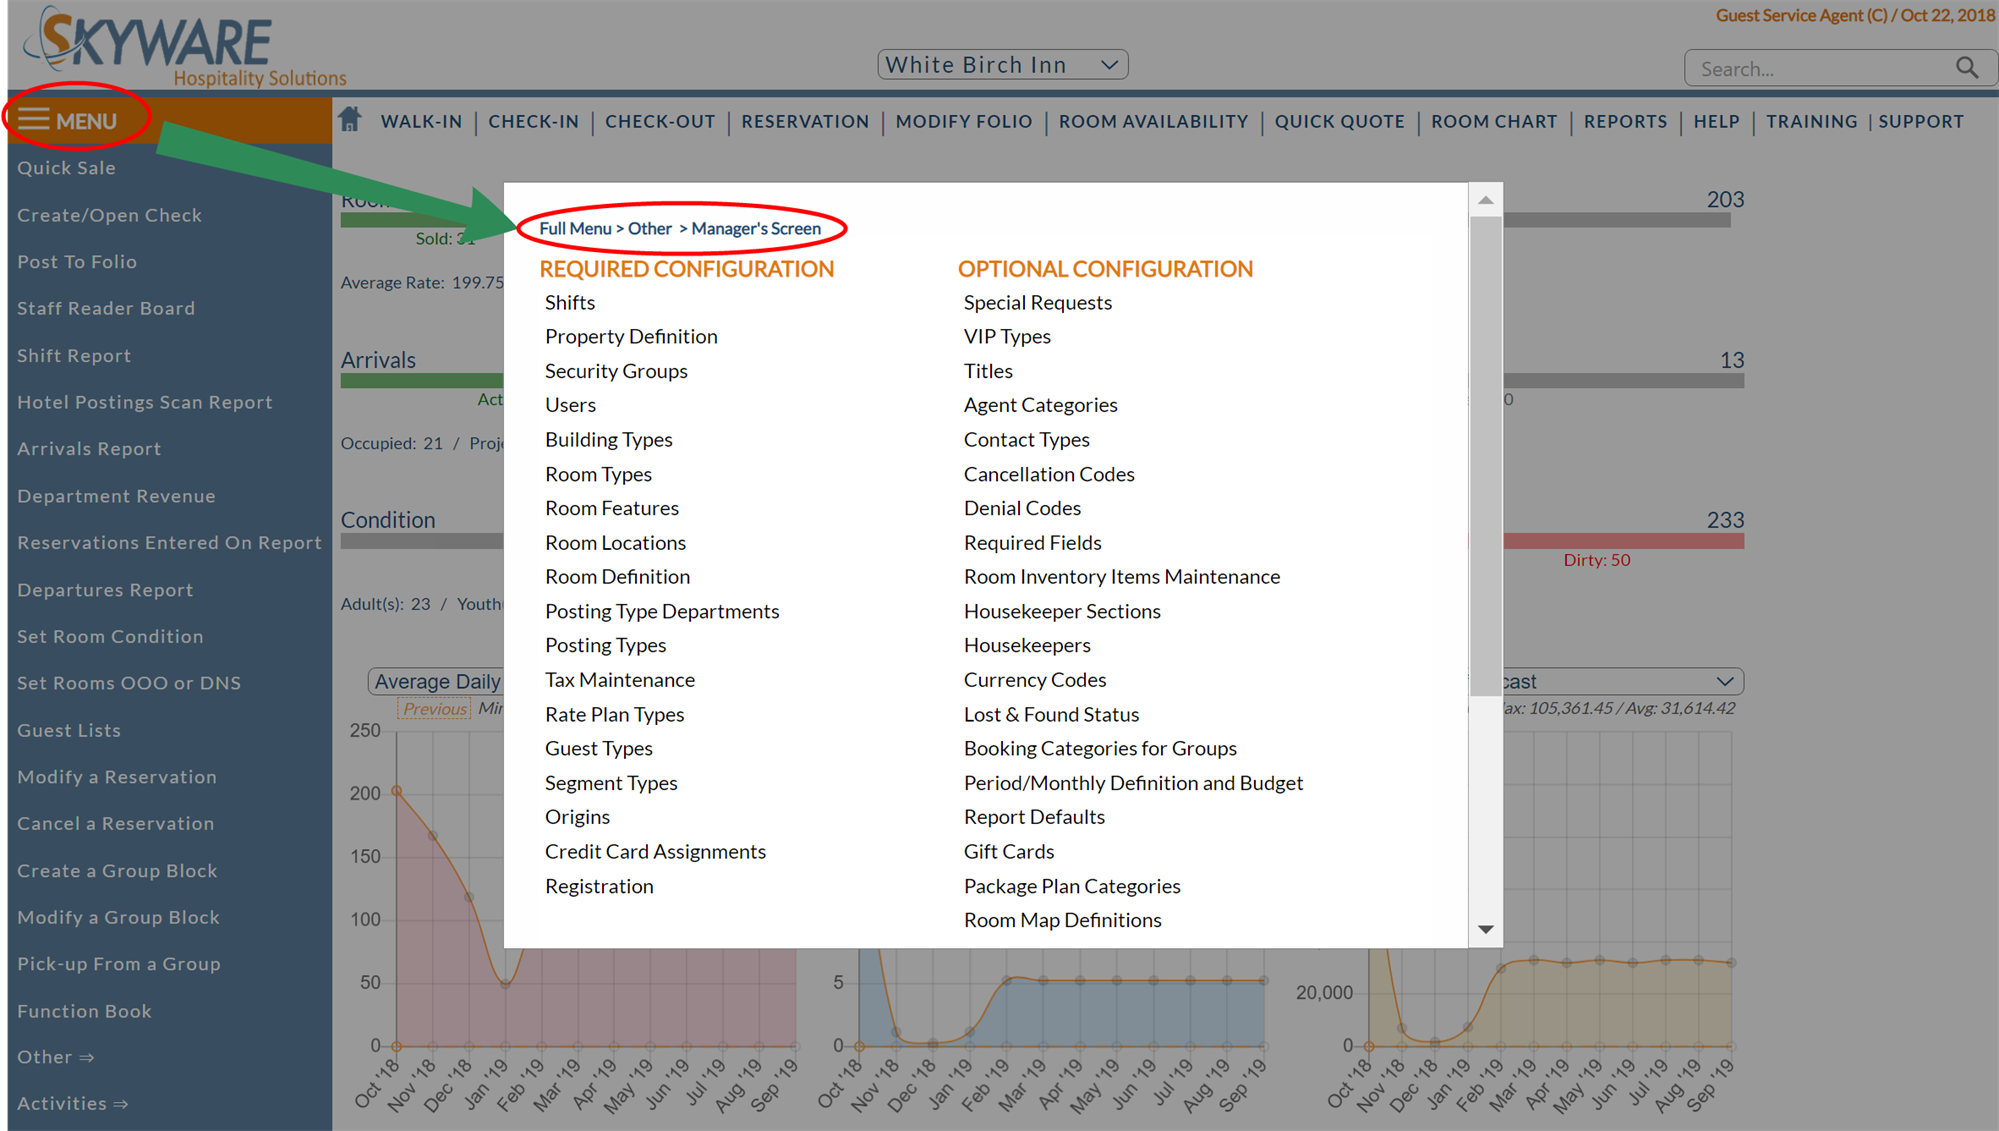Screen dimensions: 1999x1131
Task: Click the Manager's Screen breadcrumb link
Action: (756, 228)
